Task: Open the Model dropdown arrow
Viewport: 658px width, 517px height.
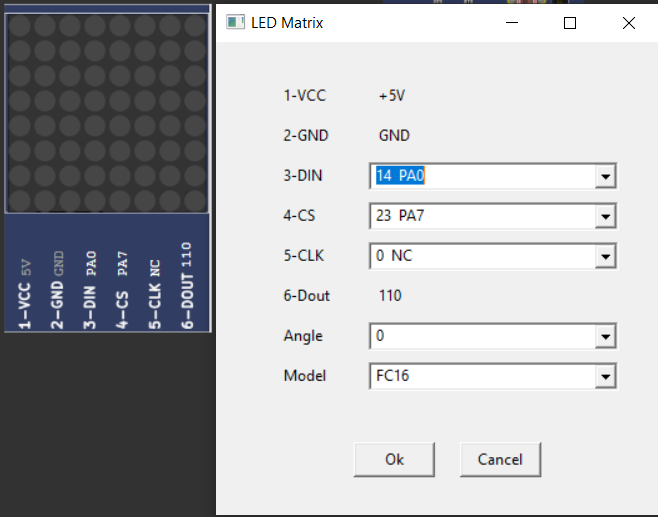Action: [605, 376]
